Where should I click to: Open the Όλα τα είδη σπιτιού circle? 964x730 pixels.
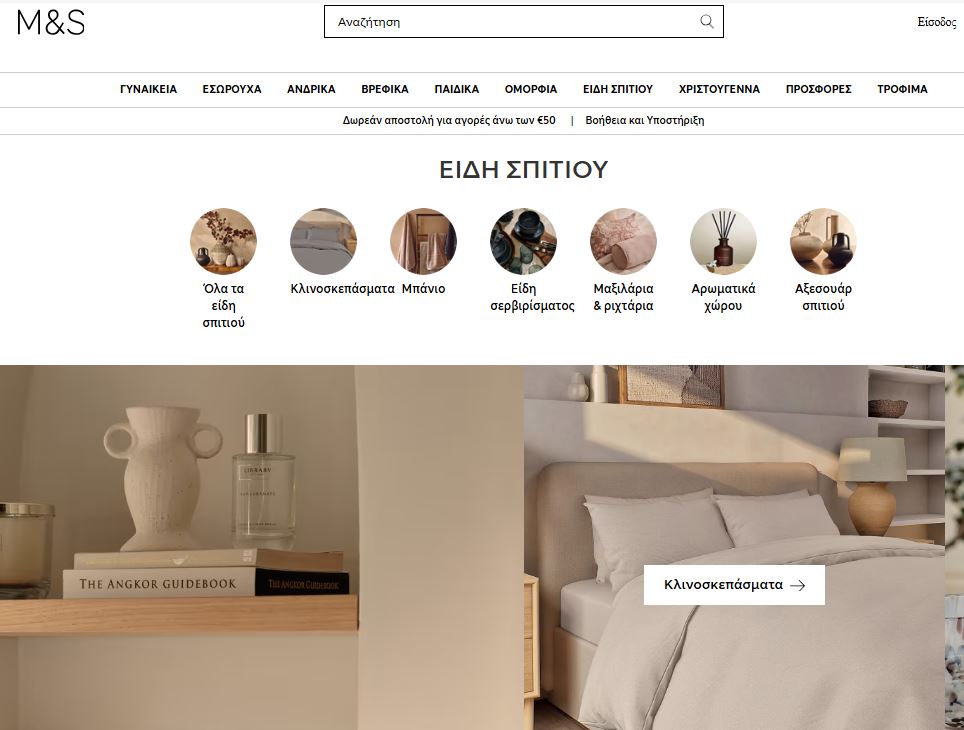tap(223, 241)
